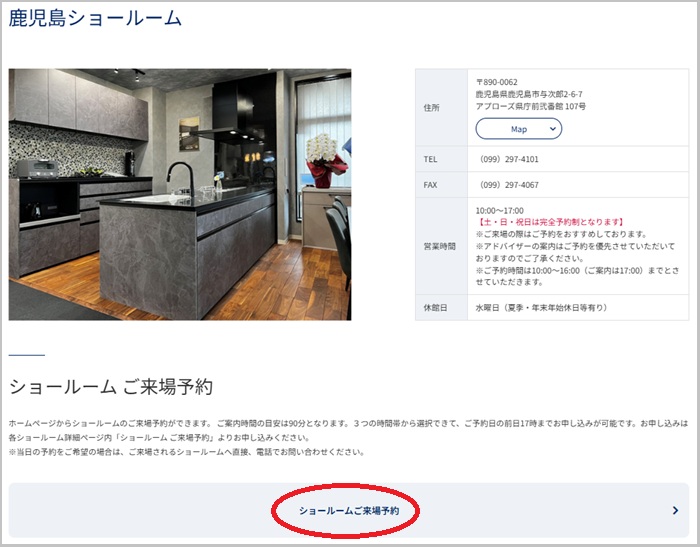Click the FAX row label
The width and height of the screenshot is (700, 547).
[431, 185]
